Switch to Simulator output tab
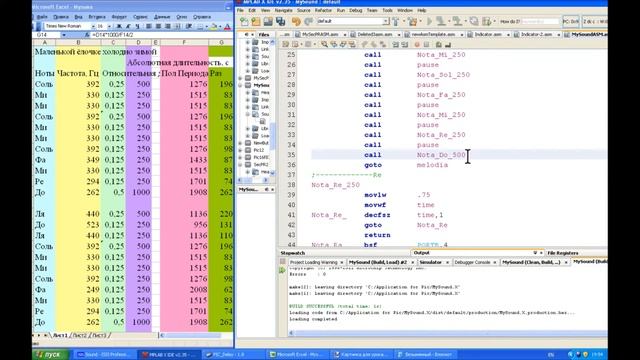The image size is (640, 360). pyautogui.click(x=431, y=262)
